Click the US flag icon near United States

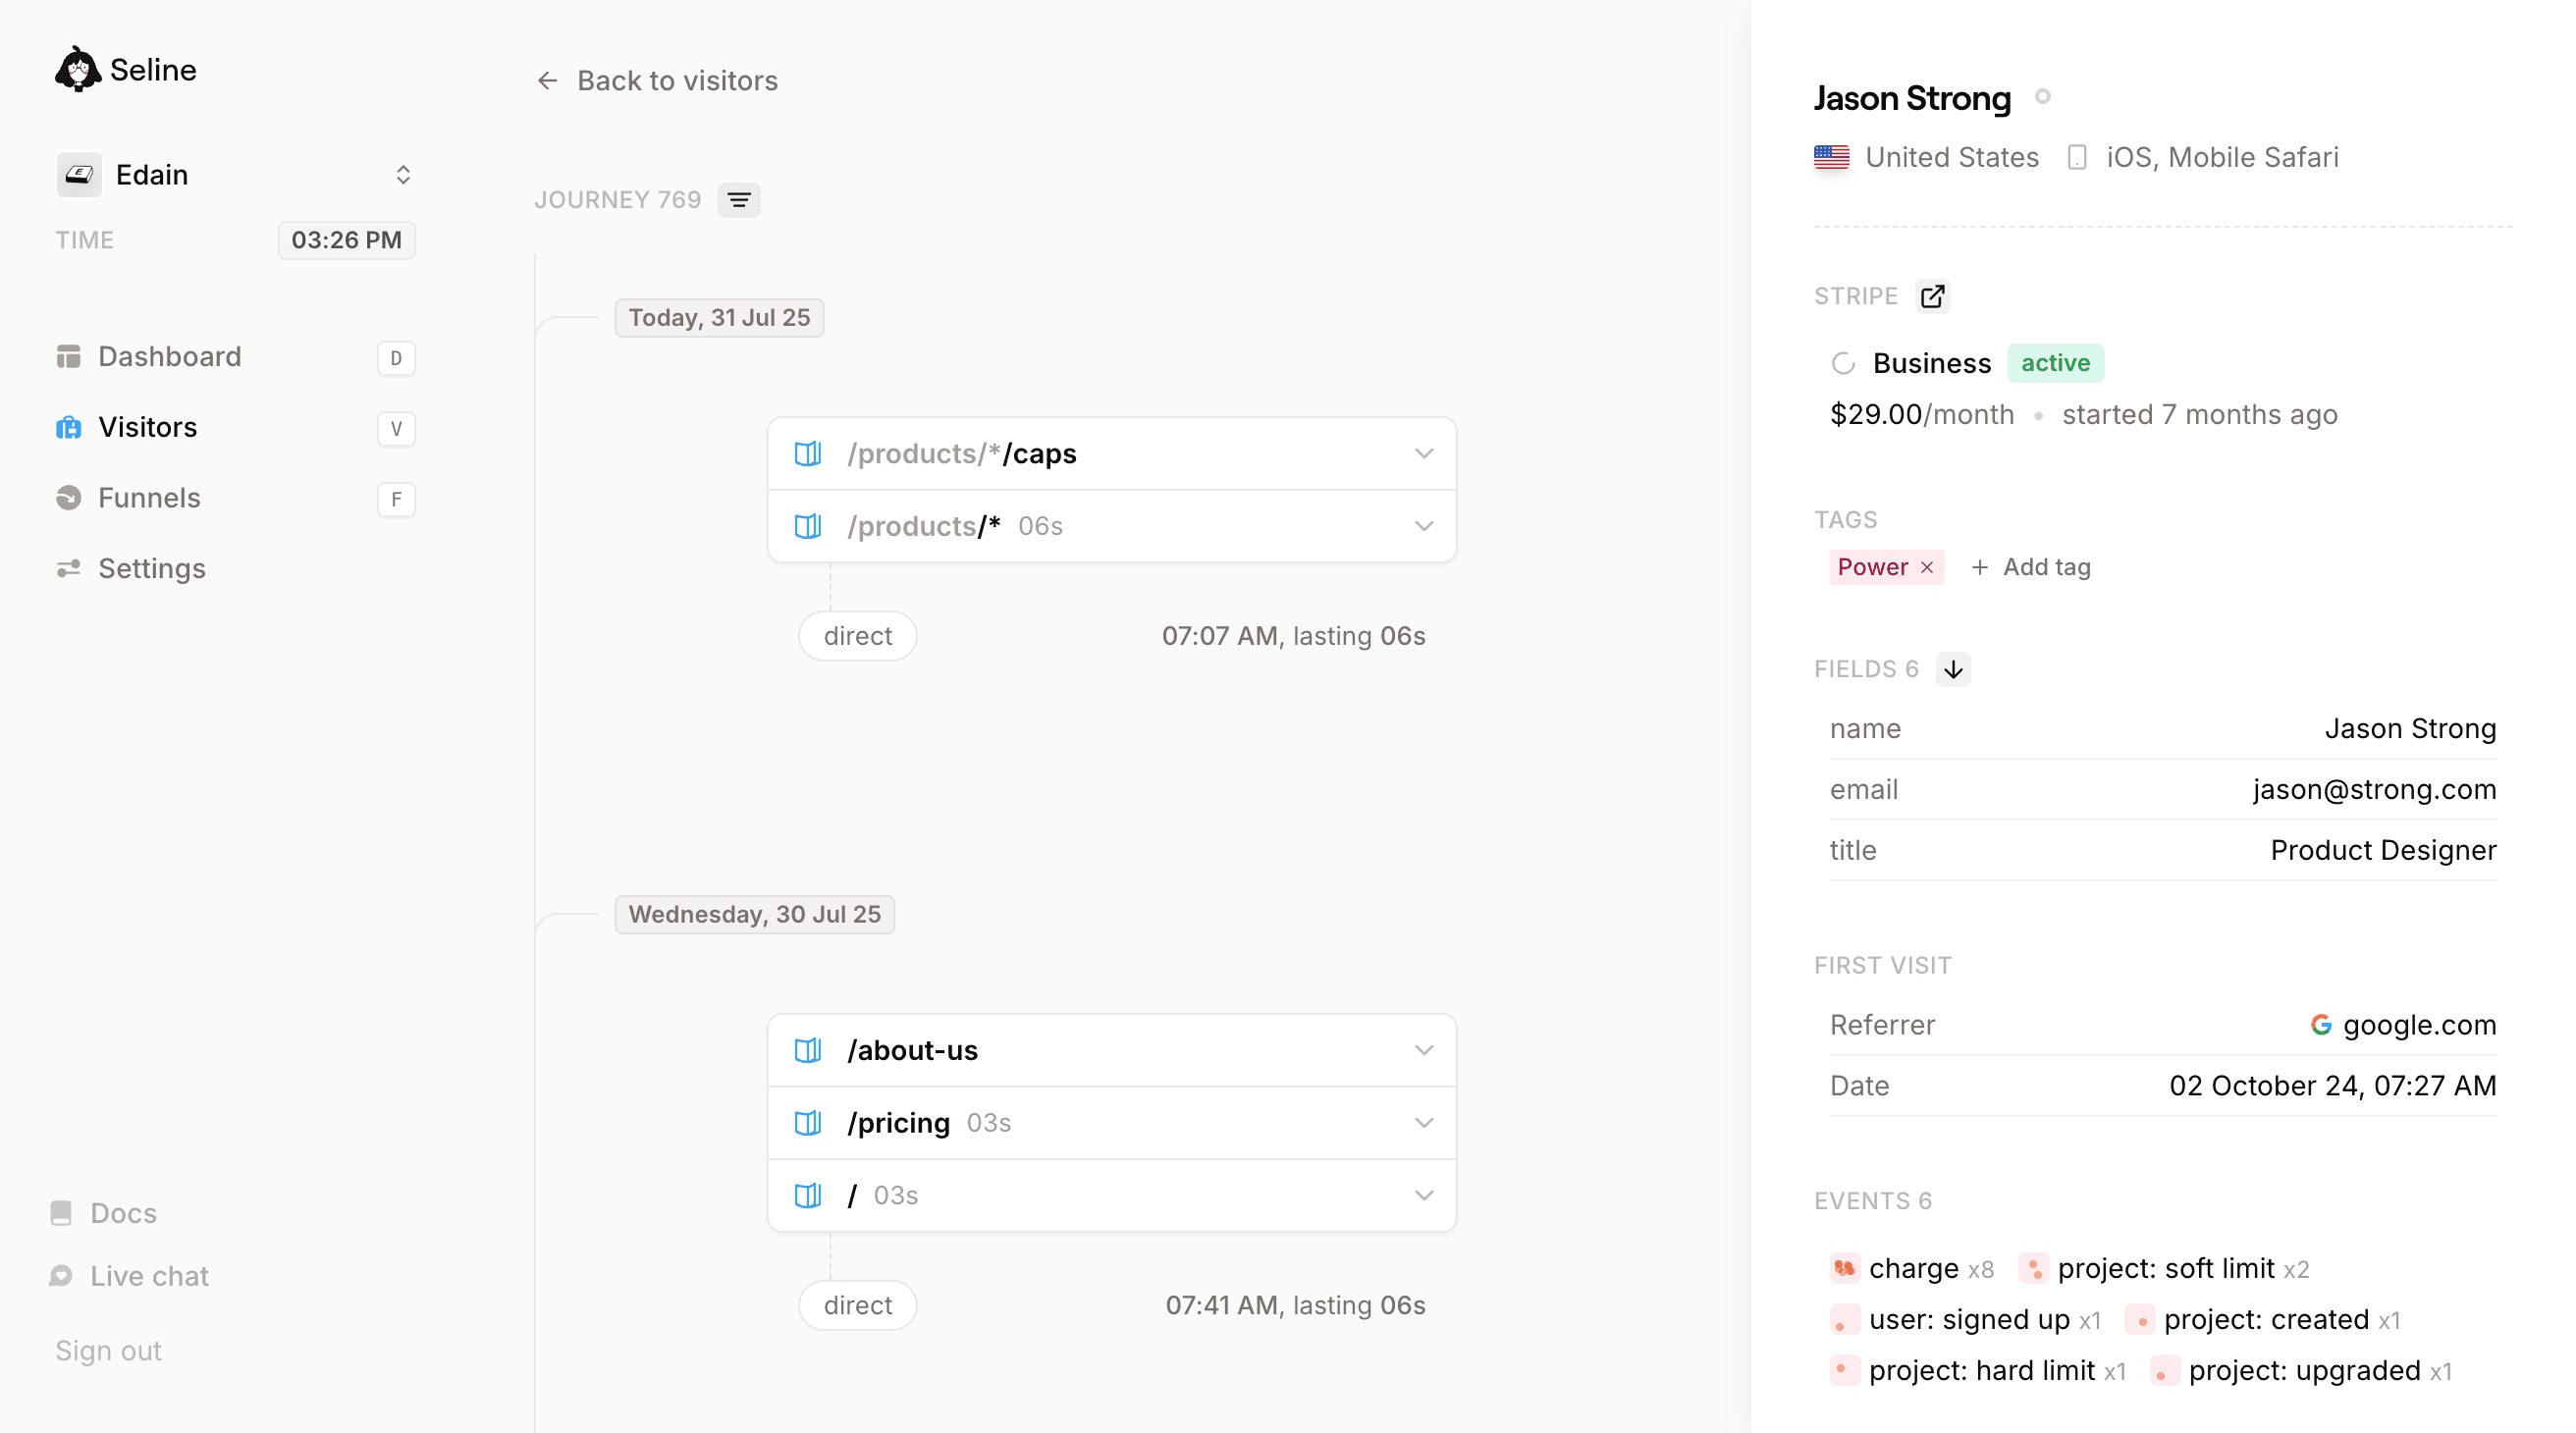click(1832, 157)
